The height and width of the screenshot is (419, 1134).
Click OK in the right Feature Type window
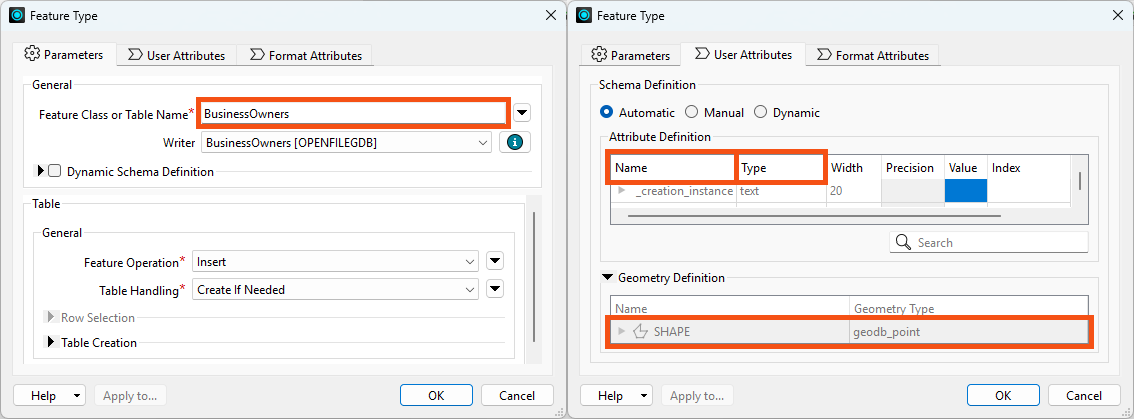[1003, 395]
